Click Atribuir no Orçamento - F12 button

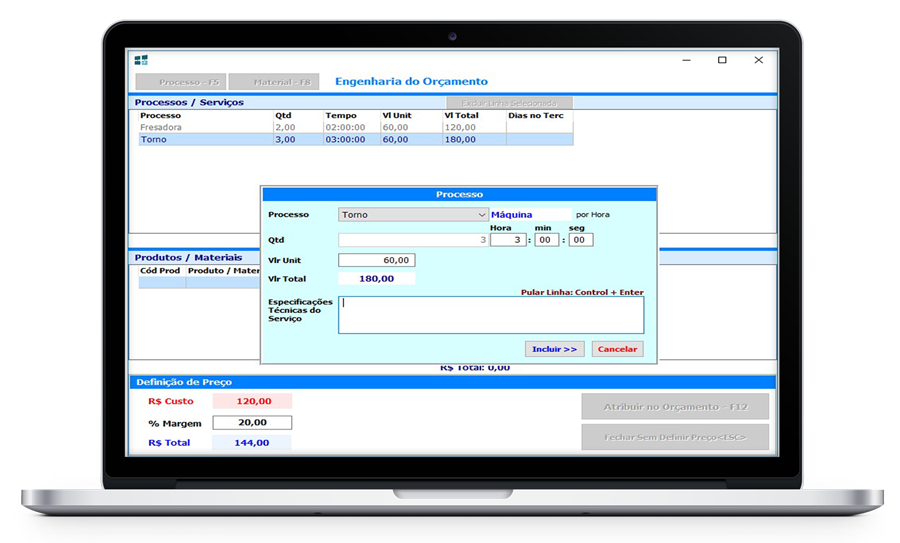coord(675,407)
